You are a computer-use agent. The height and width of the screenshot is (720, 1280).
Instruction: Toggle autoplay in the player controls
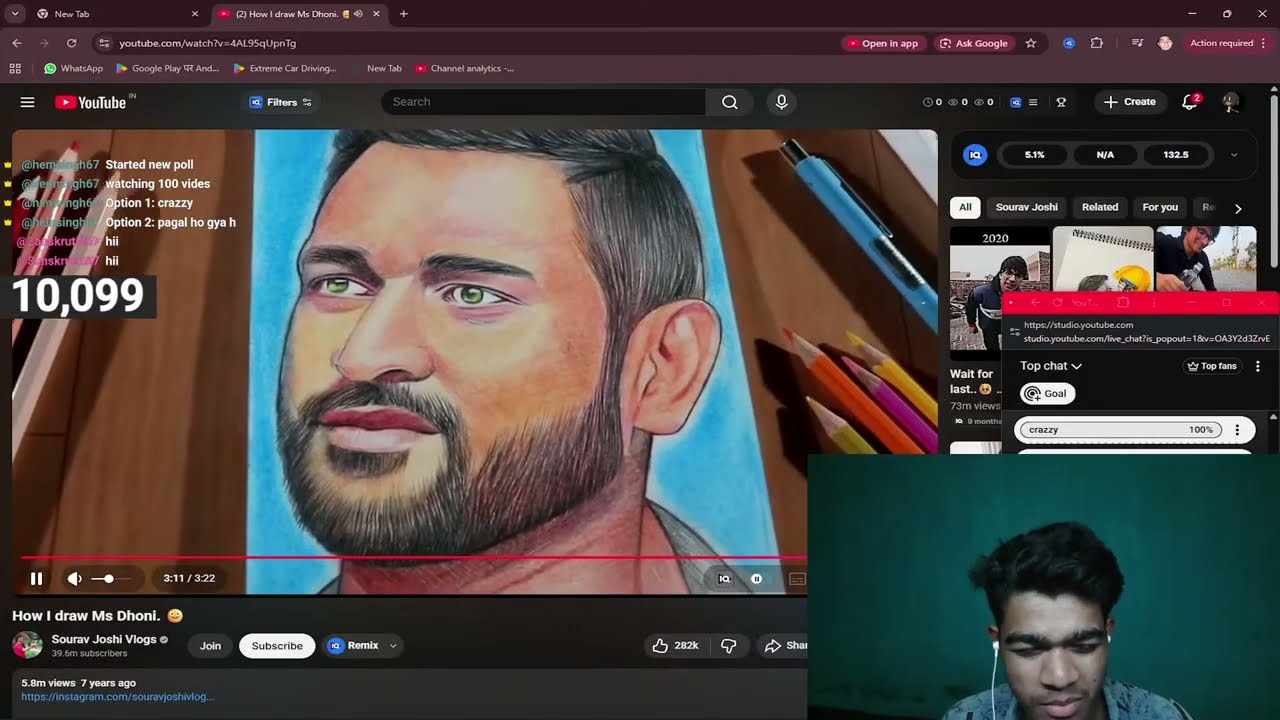tap(757, 578)
